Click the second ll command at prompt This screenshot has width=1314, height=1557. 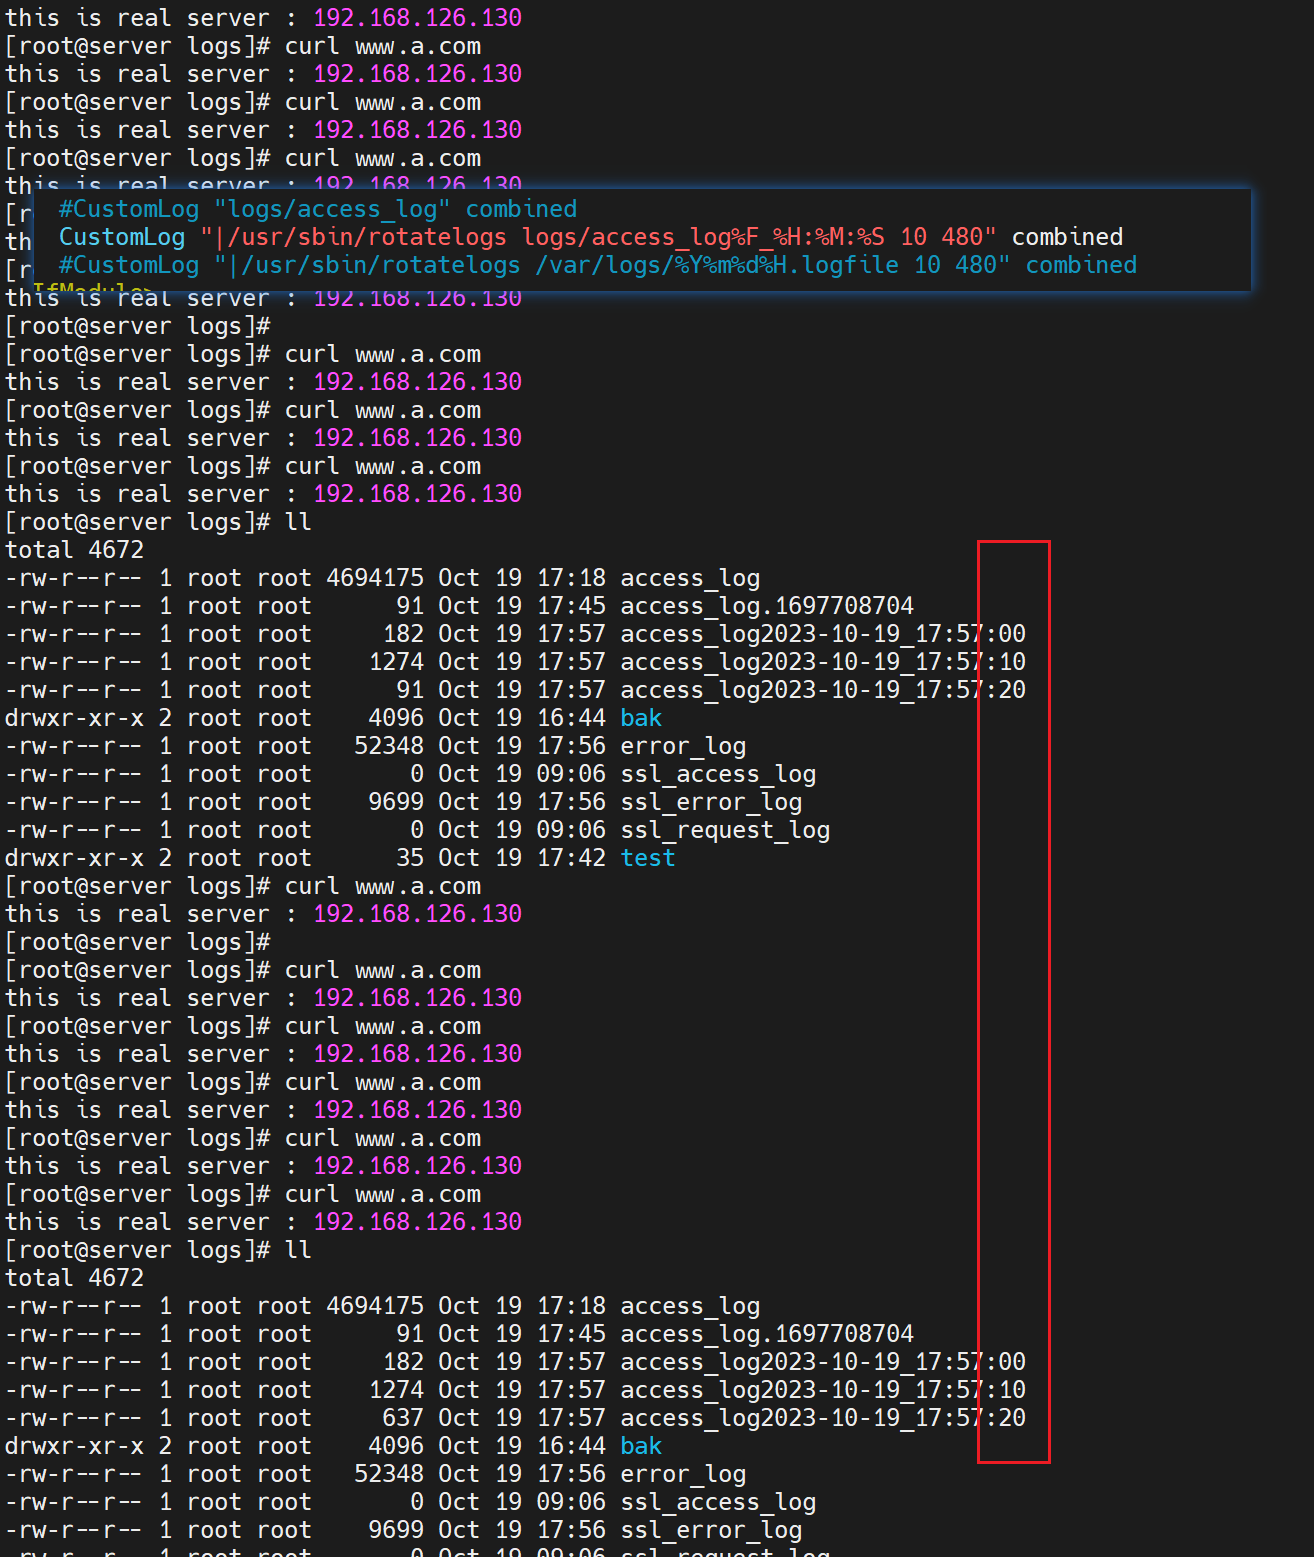[x=298, y=1250]
